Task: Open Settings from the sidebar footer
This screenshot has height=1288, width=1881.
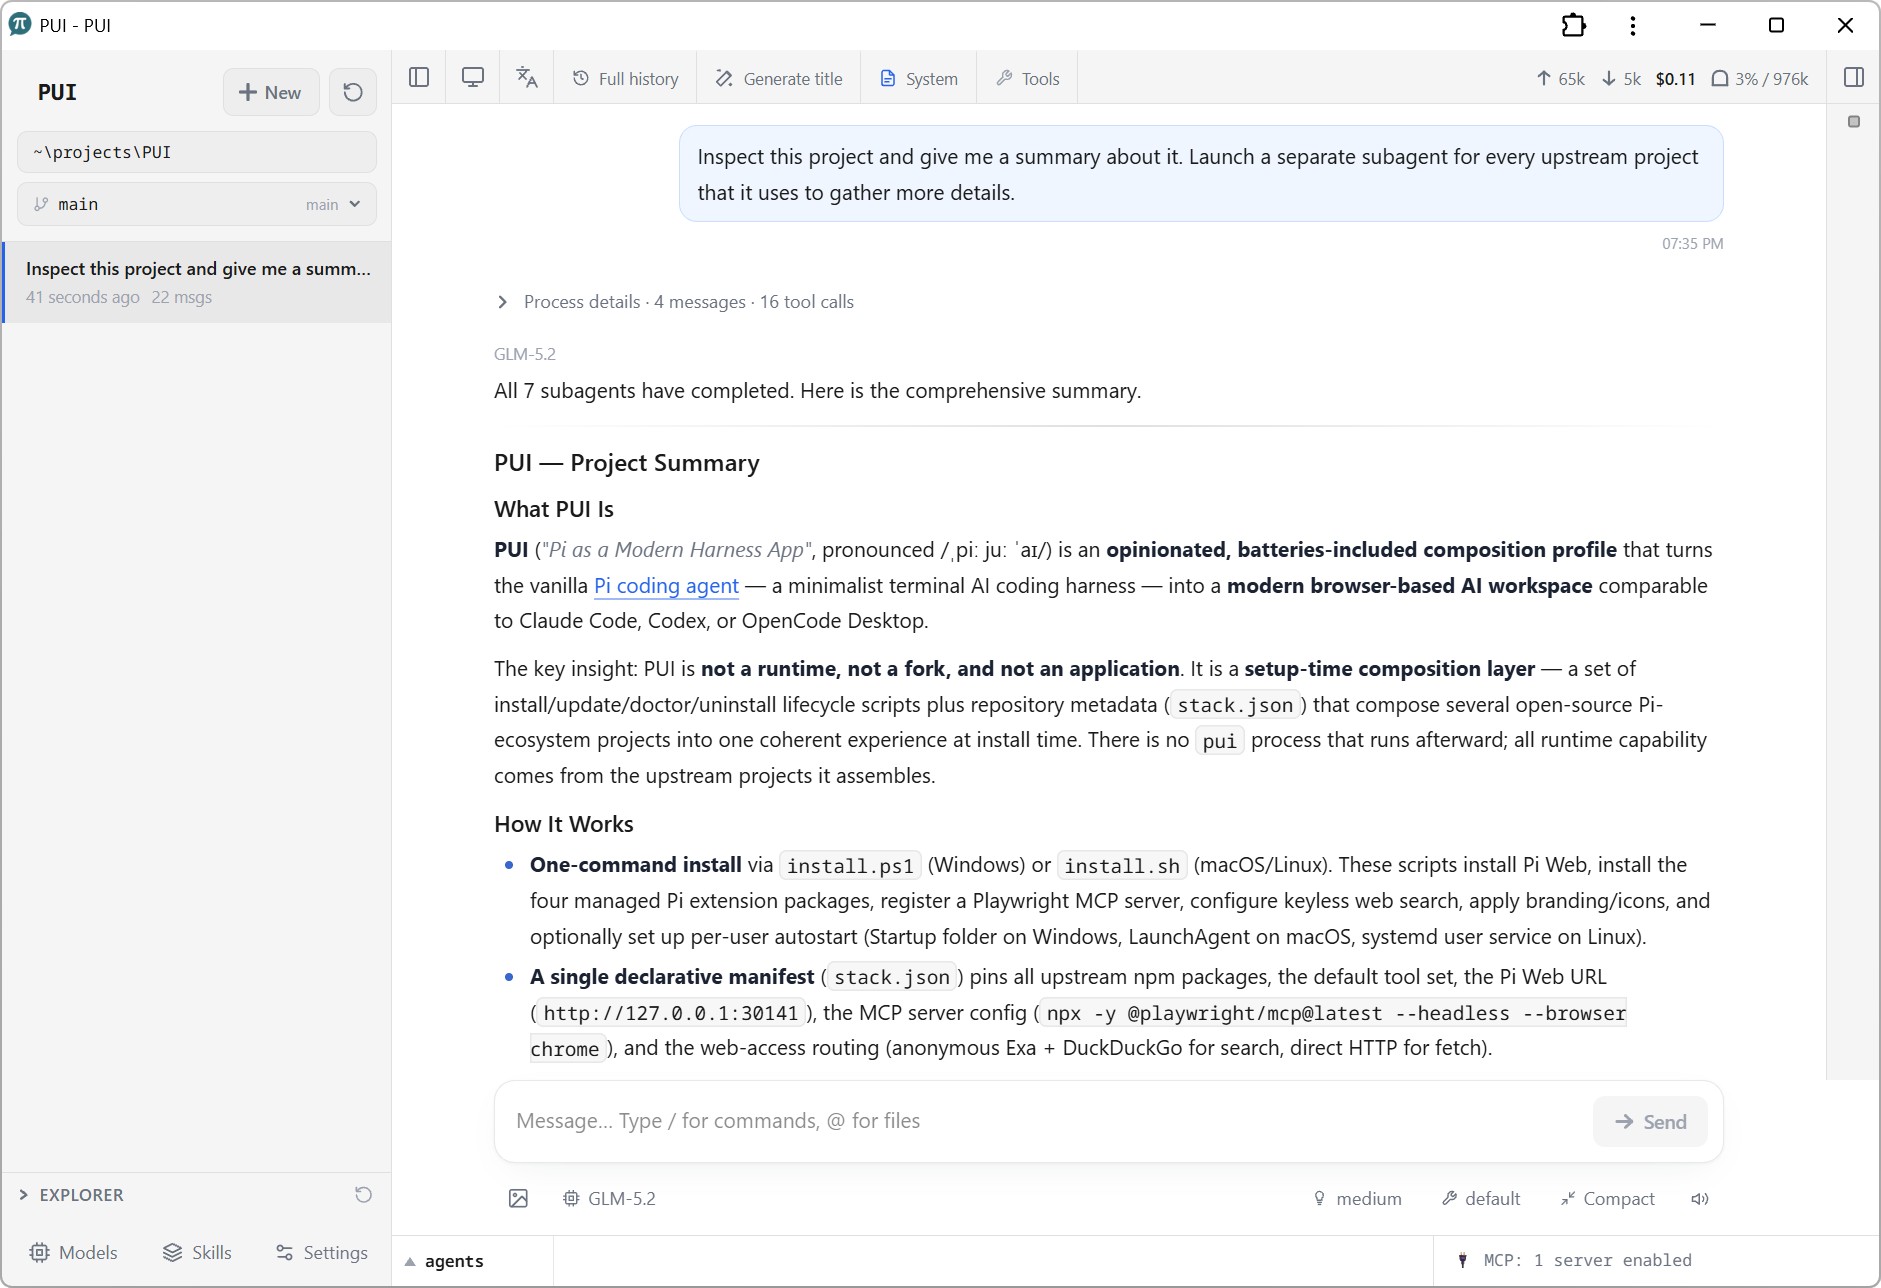Action: click(x=322, y=1253)
